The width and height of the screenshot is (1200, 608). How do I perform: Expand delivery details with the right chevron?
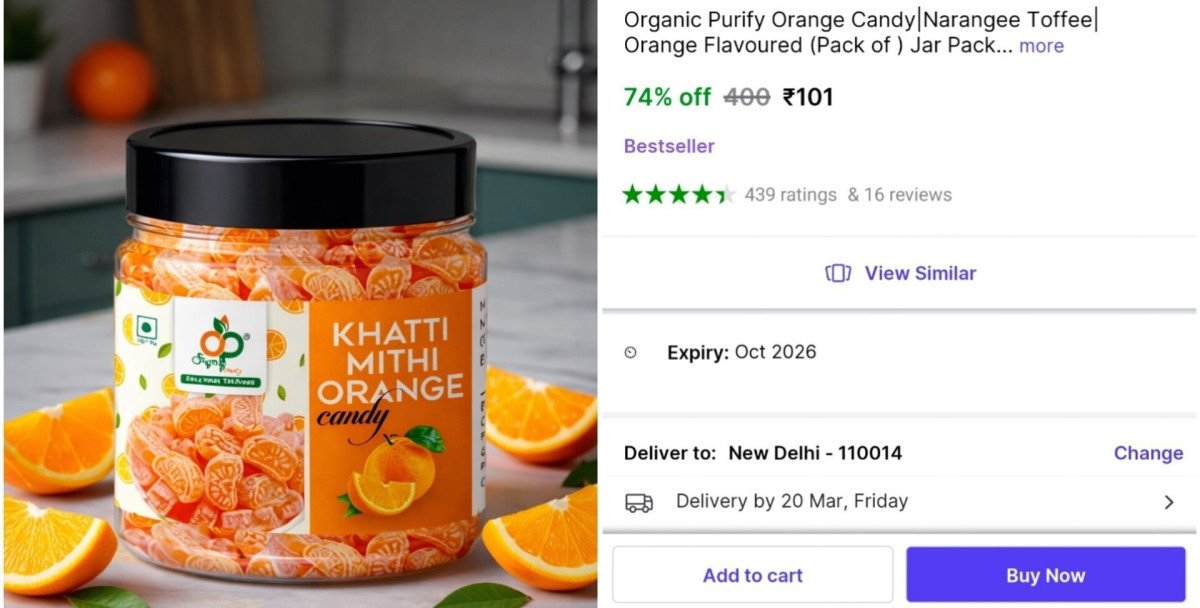1169,501
